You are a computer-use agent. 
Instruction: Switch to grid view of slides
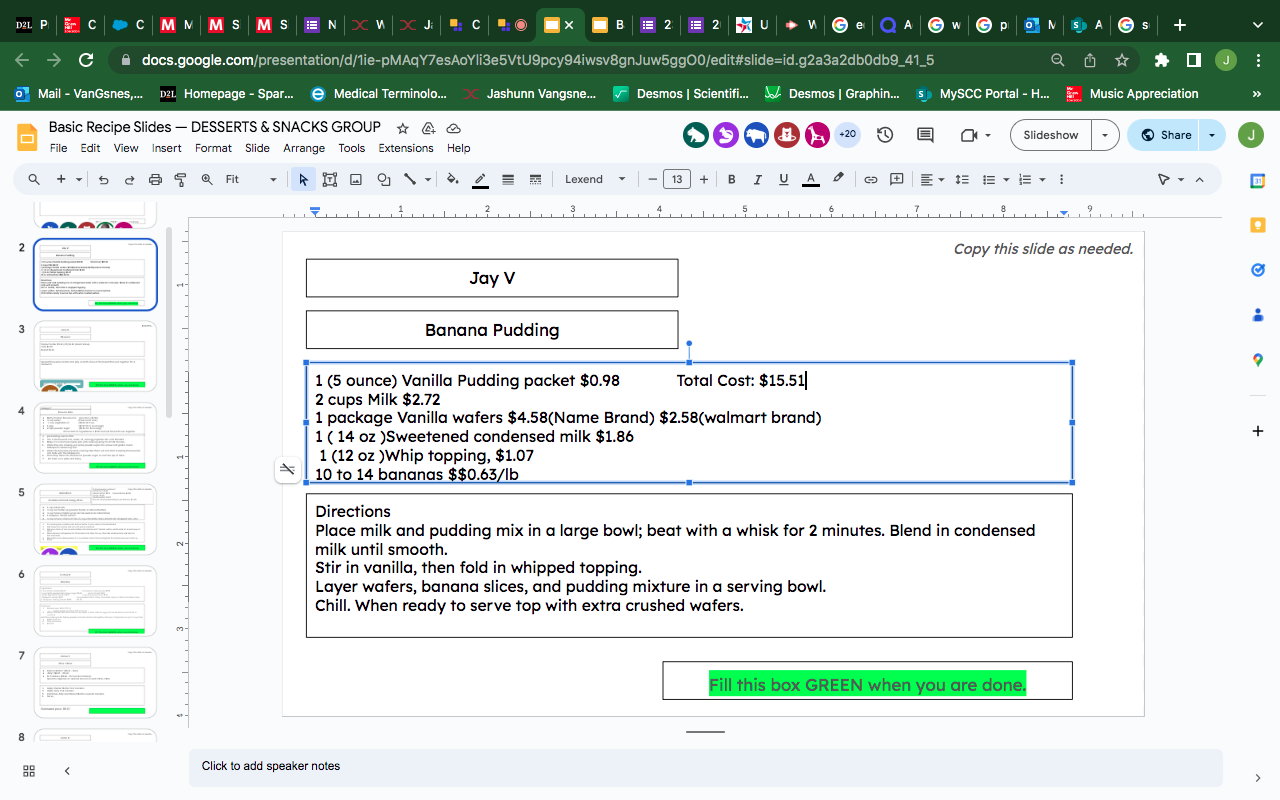click(x=29, y=771)
